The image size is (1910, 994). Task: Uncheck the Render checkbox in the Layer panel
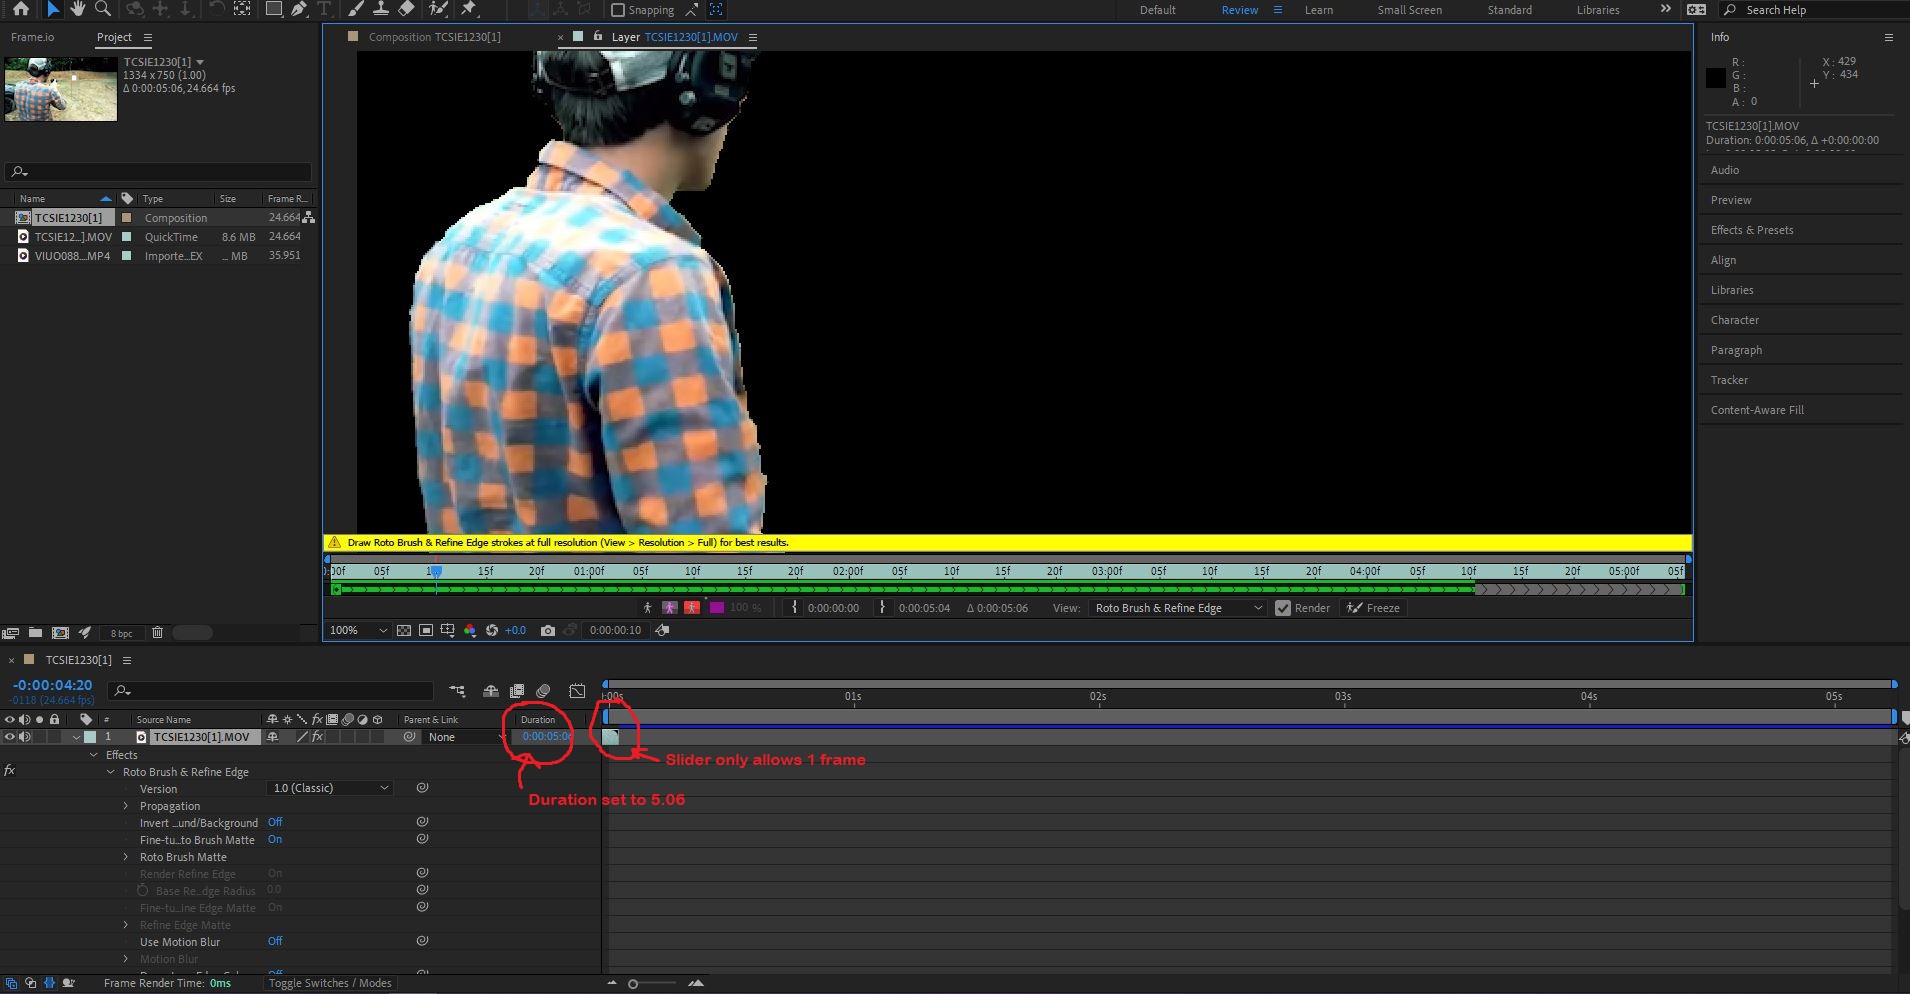[1283, 608]
